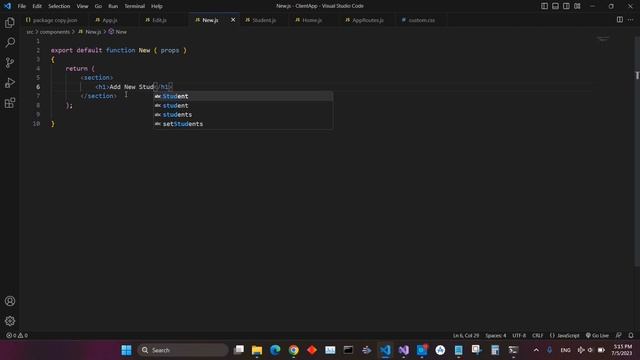Screen dimensions: 640x360
Task: Launch Microsoft Edge from the taskbar
Action: (x=275, y=350)
